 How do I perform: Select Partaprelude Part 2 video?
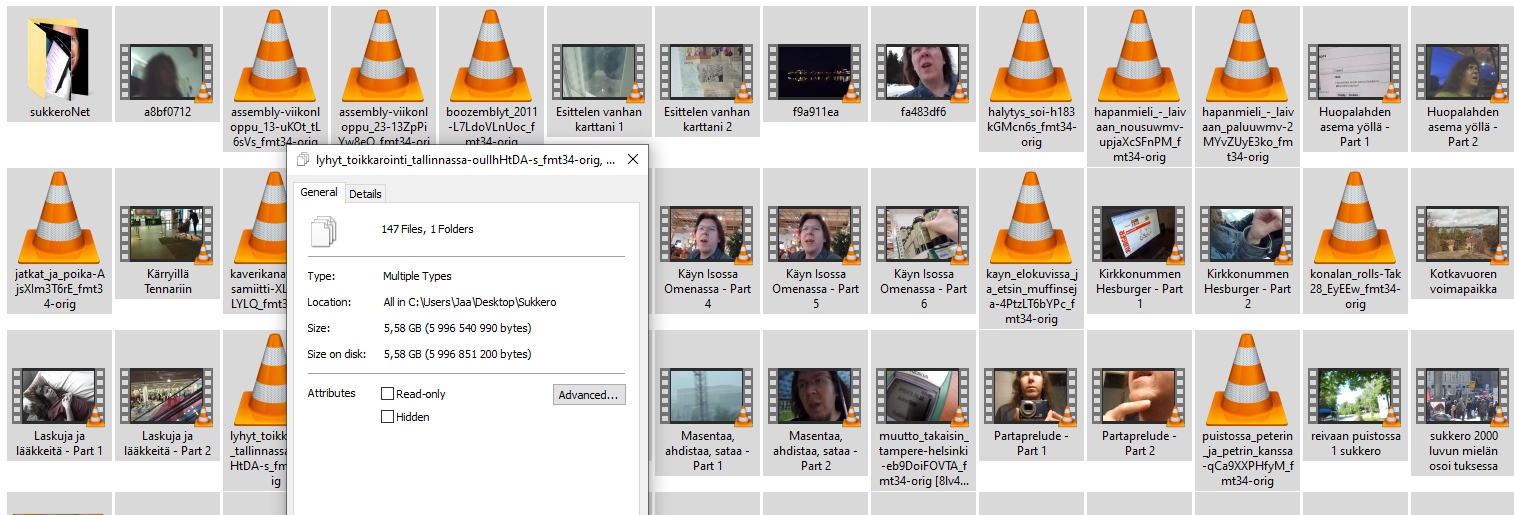[1139, 397]
